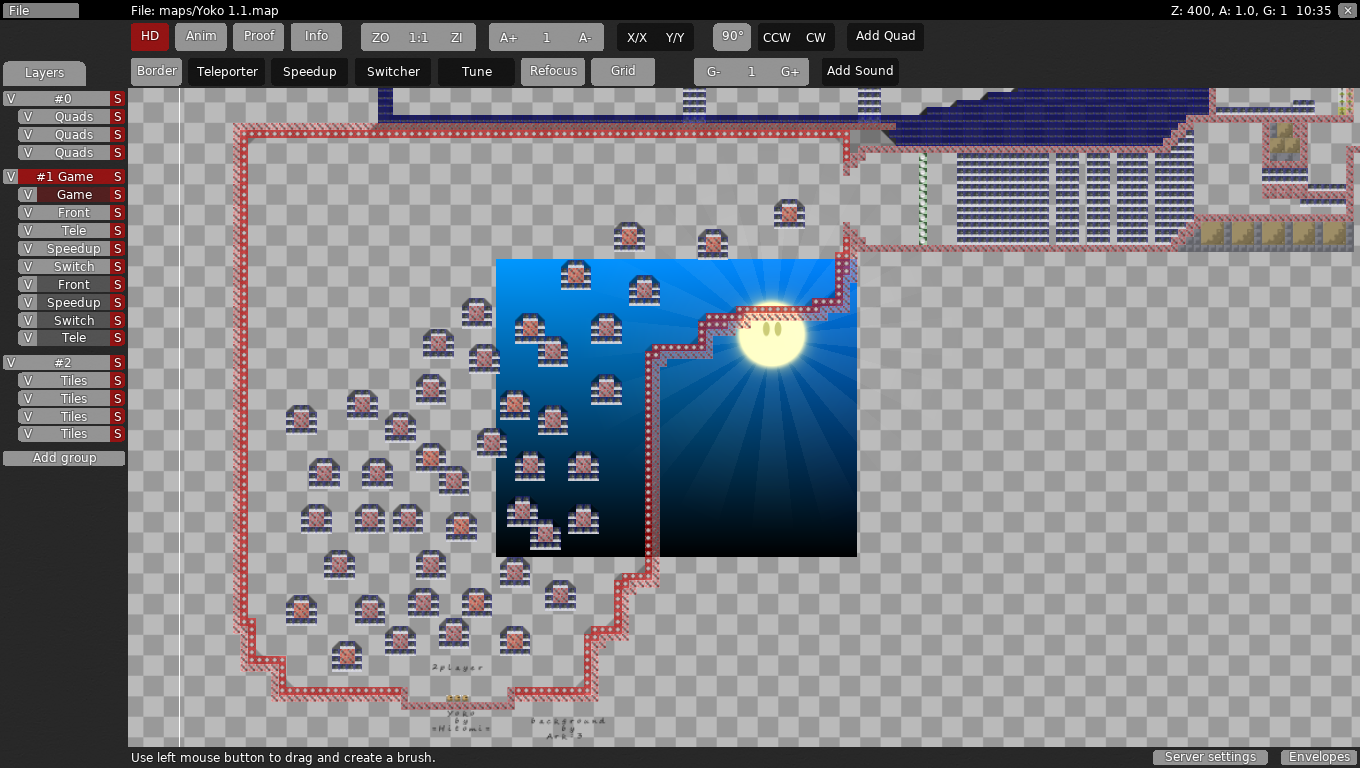Rotate brush counter-clockwise with CCW
This screenshot has height=768, width=1360.
point(776,37)
